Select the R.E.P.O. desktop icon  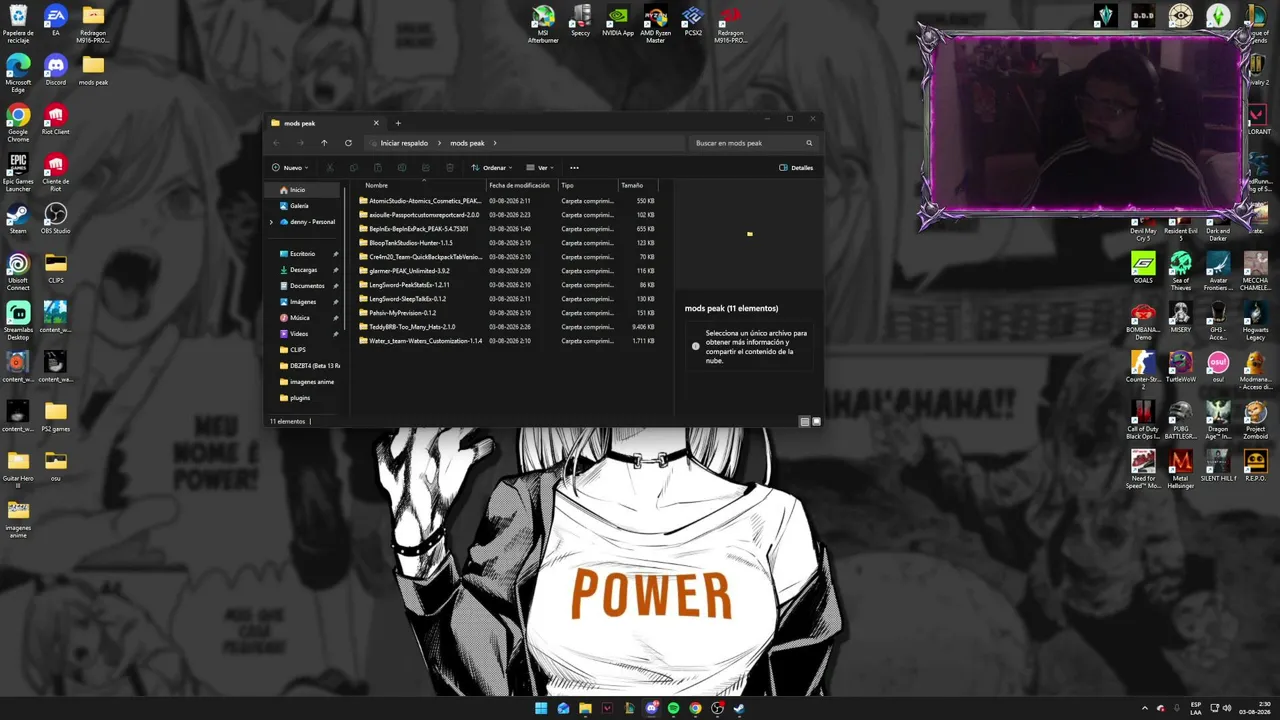pos(1255,465)
